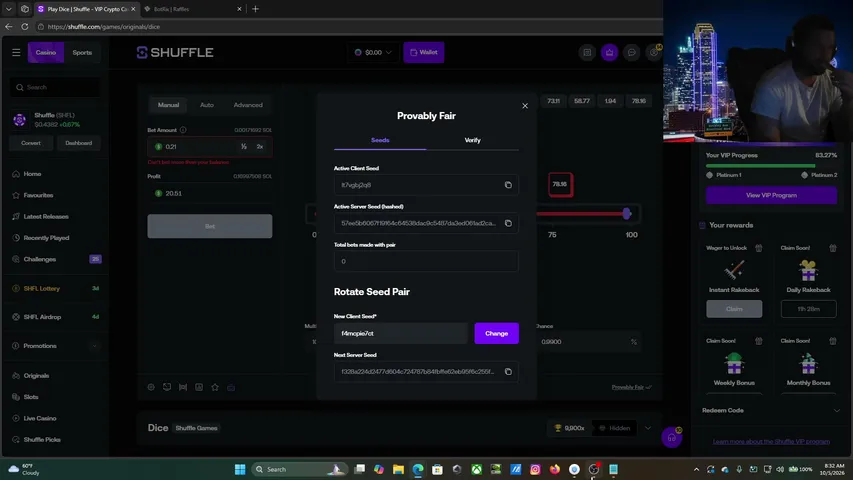Open the hamburger sidebar menu
The height and width of the screenshot is (480, 853).
(x=16, y=53)
